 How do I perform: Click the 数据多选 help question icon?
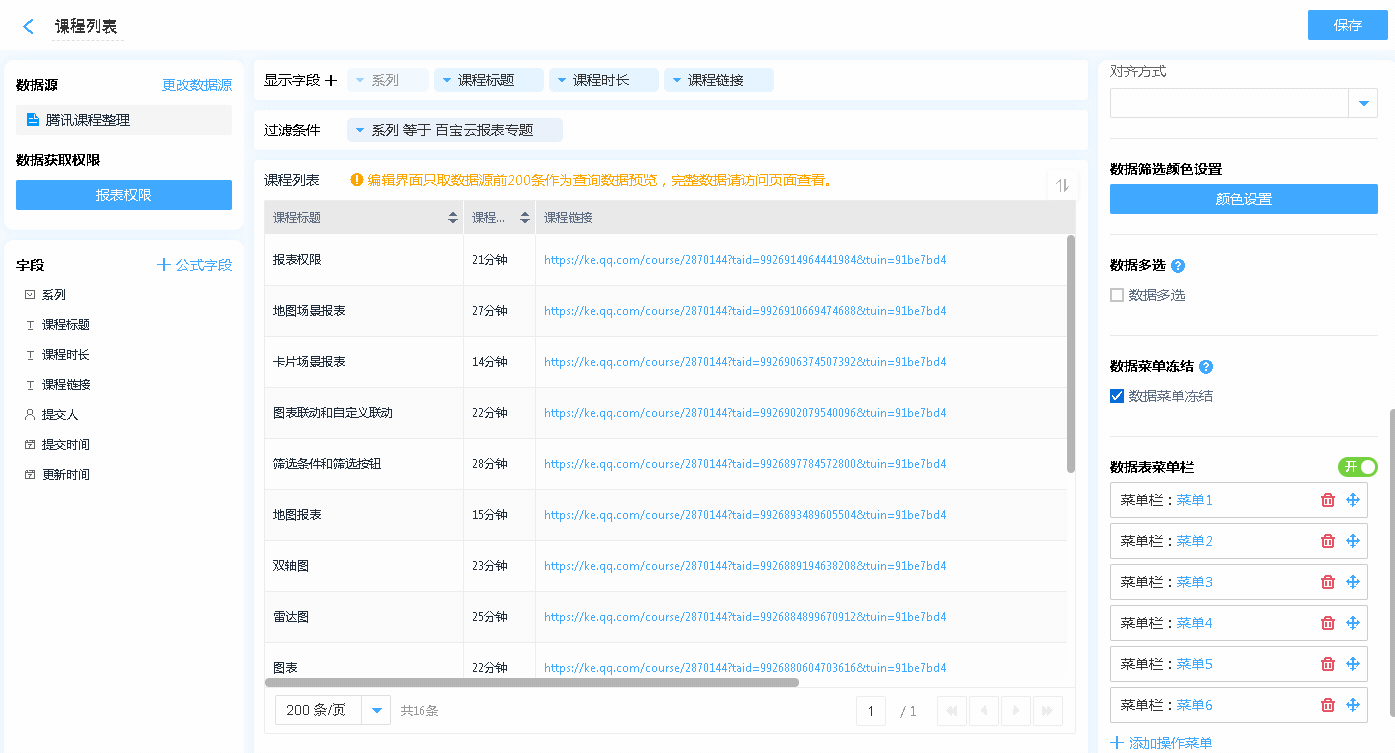coord(1178,266)
